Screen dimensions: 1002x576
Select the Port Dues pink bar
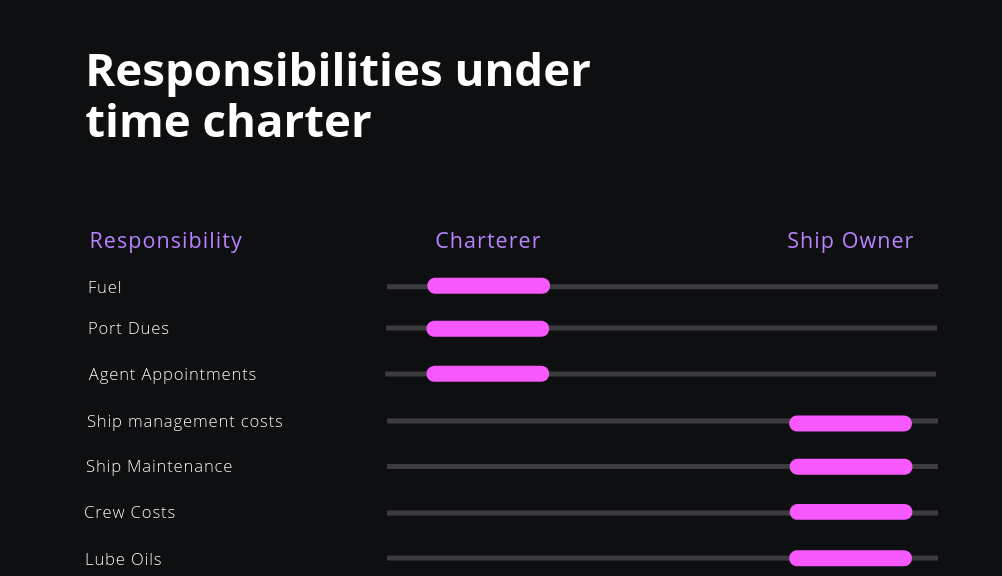coord(488,329)
